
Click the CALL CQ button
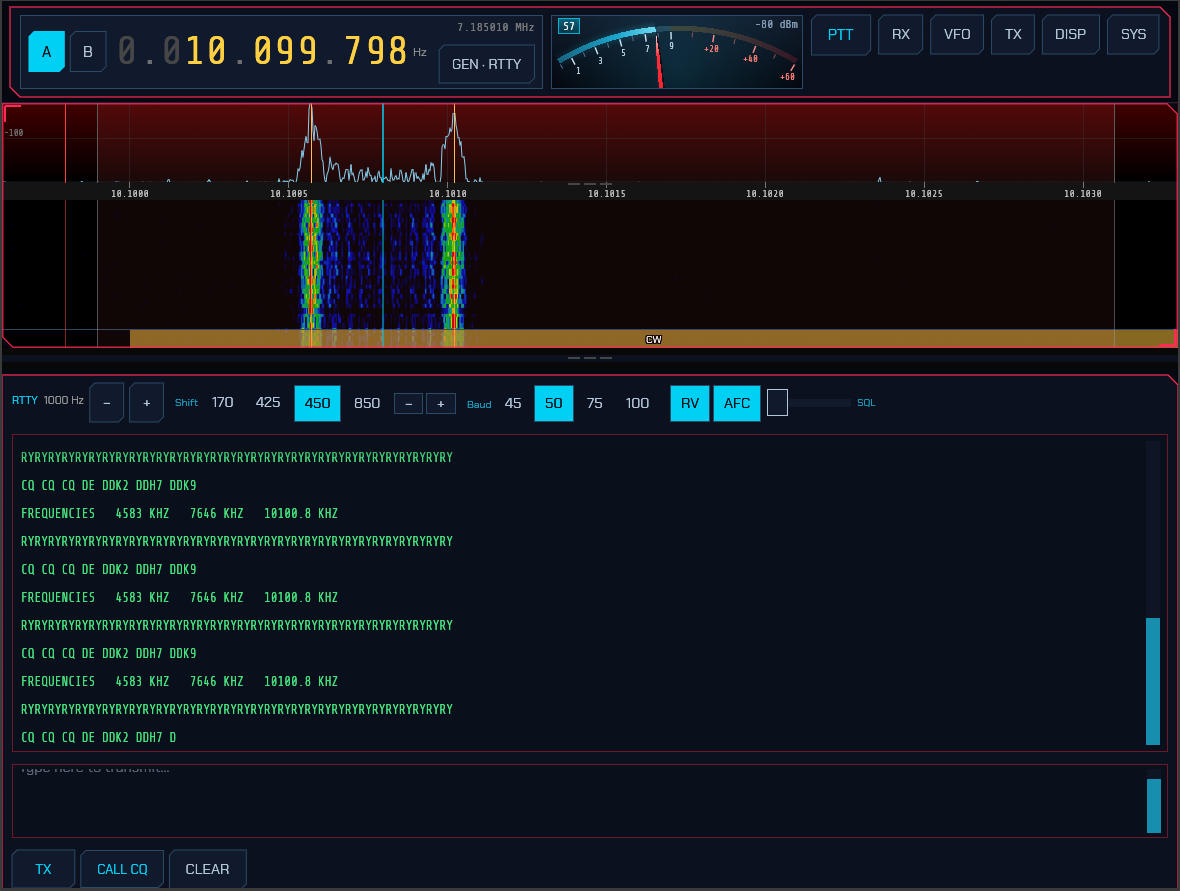pos(122,869)
